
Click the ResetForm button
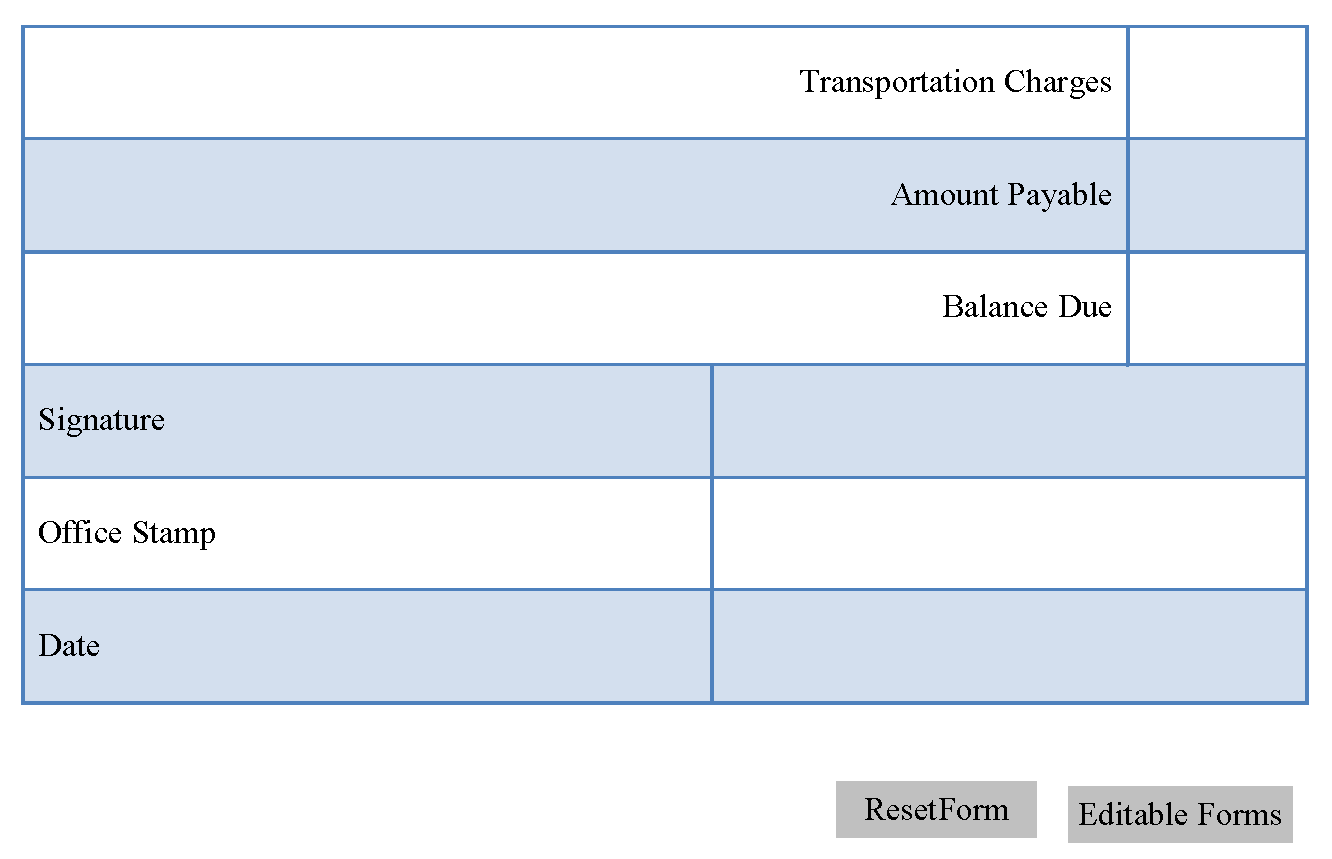coord(936,809)
